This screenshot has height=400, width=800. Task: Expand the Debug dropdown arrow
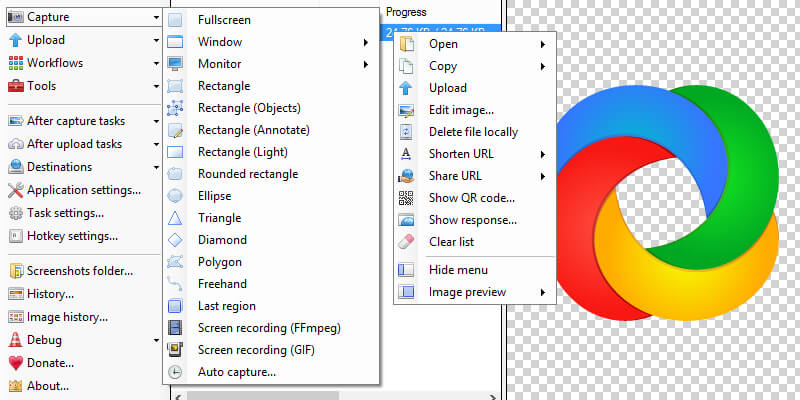tap(156, 340)
